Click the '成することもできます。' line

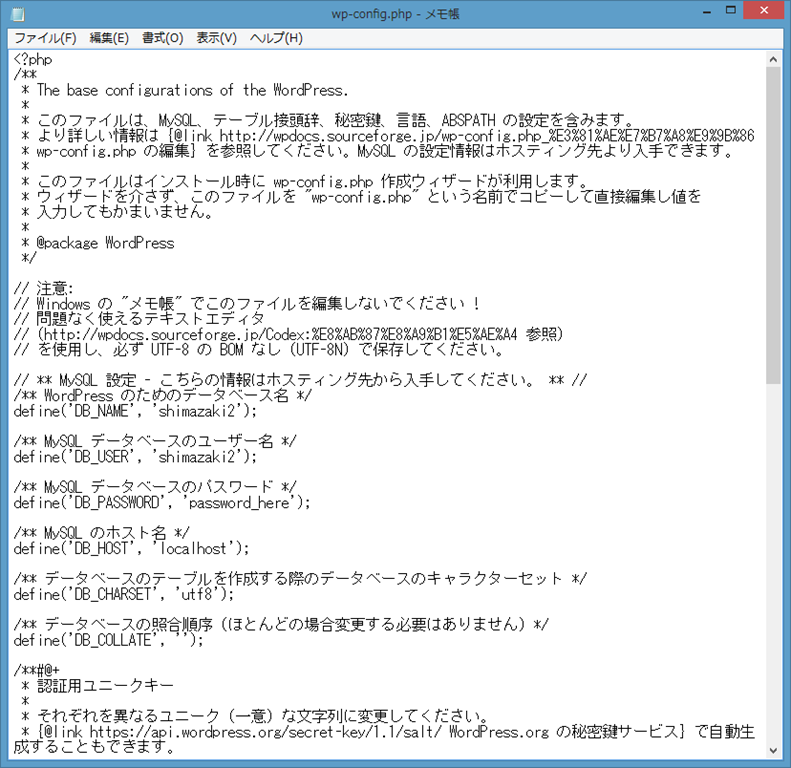[94, 746]
